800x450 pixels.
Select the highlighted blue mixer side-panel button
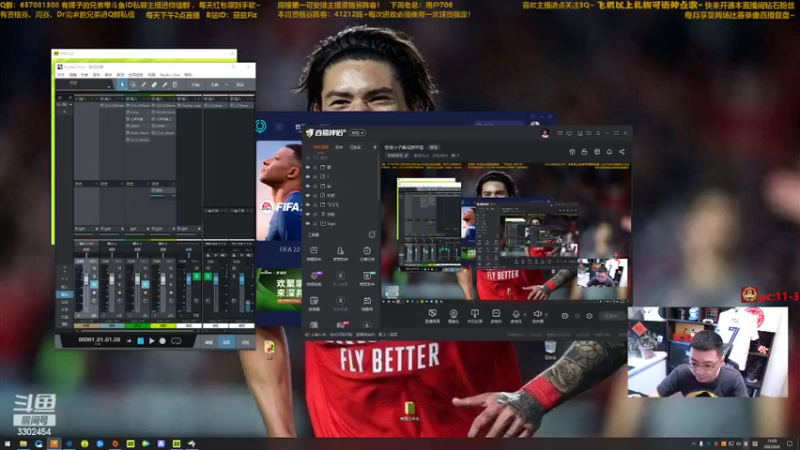[64, 294]
